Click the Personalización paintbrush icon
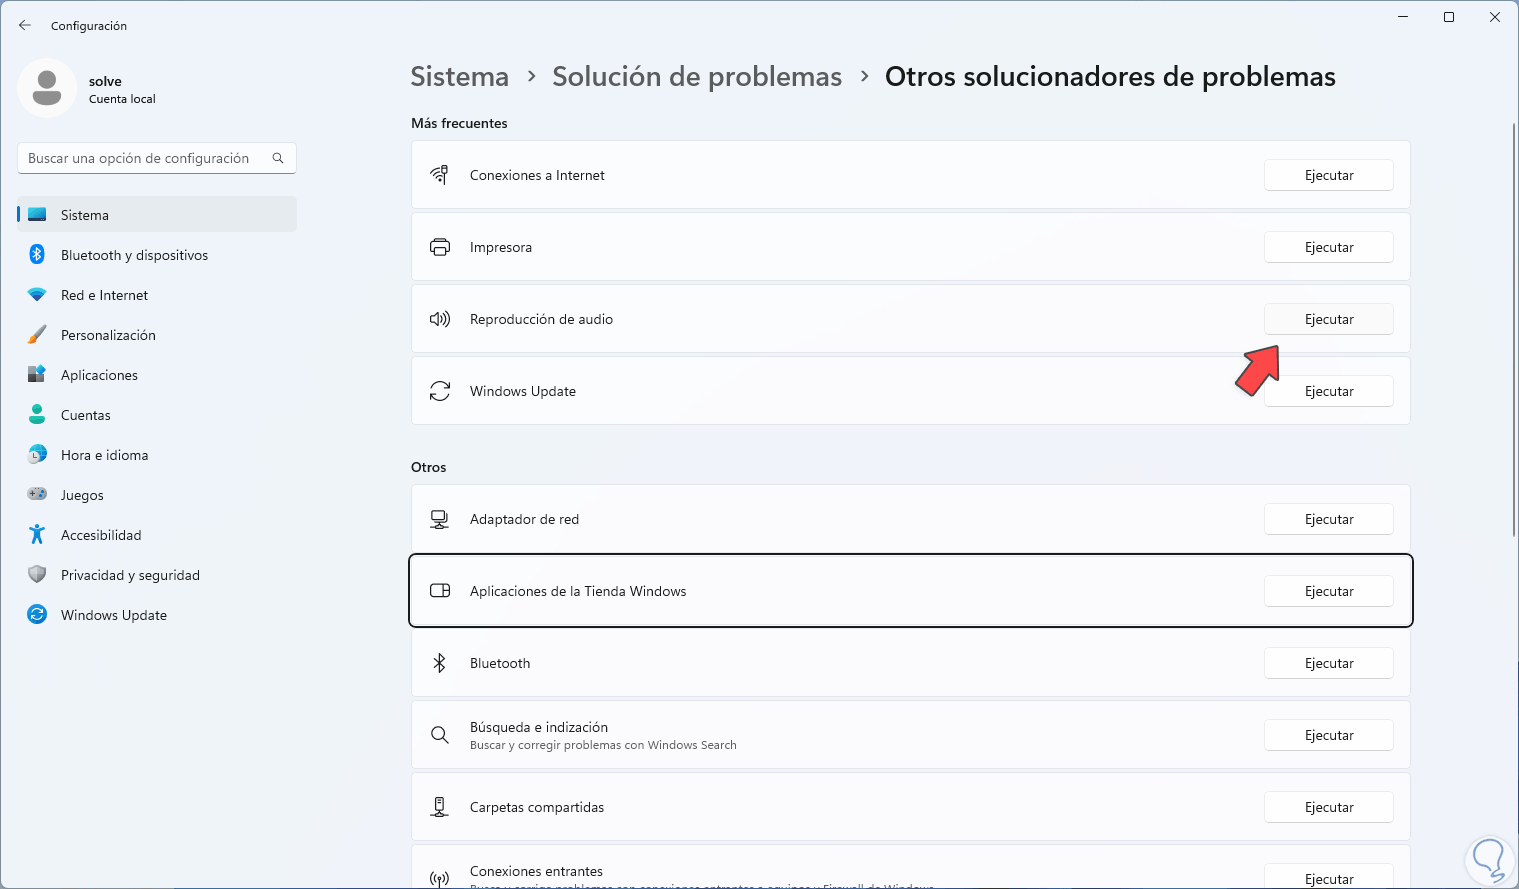The height and width of the screenshot is (889, 1519). 37,335
